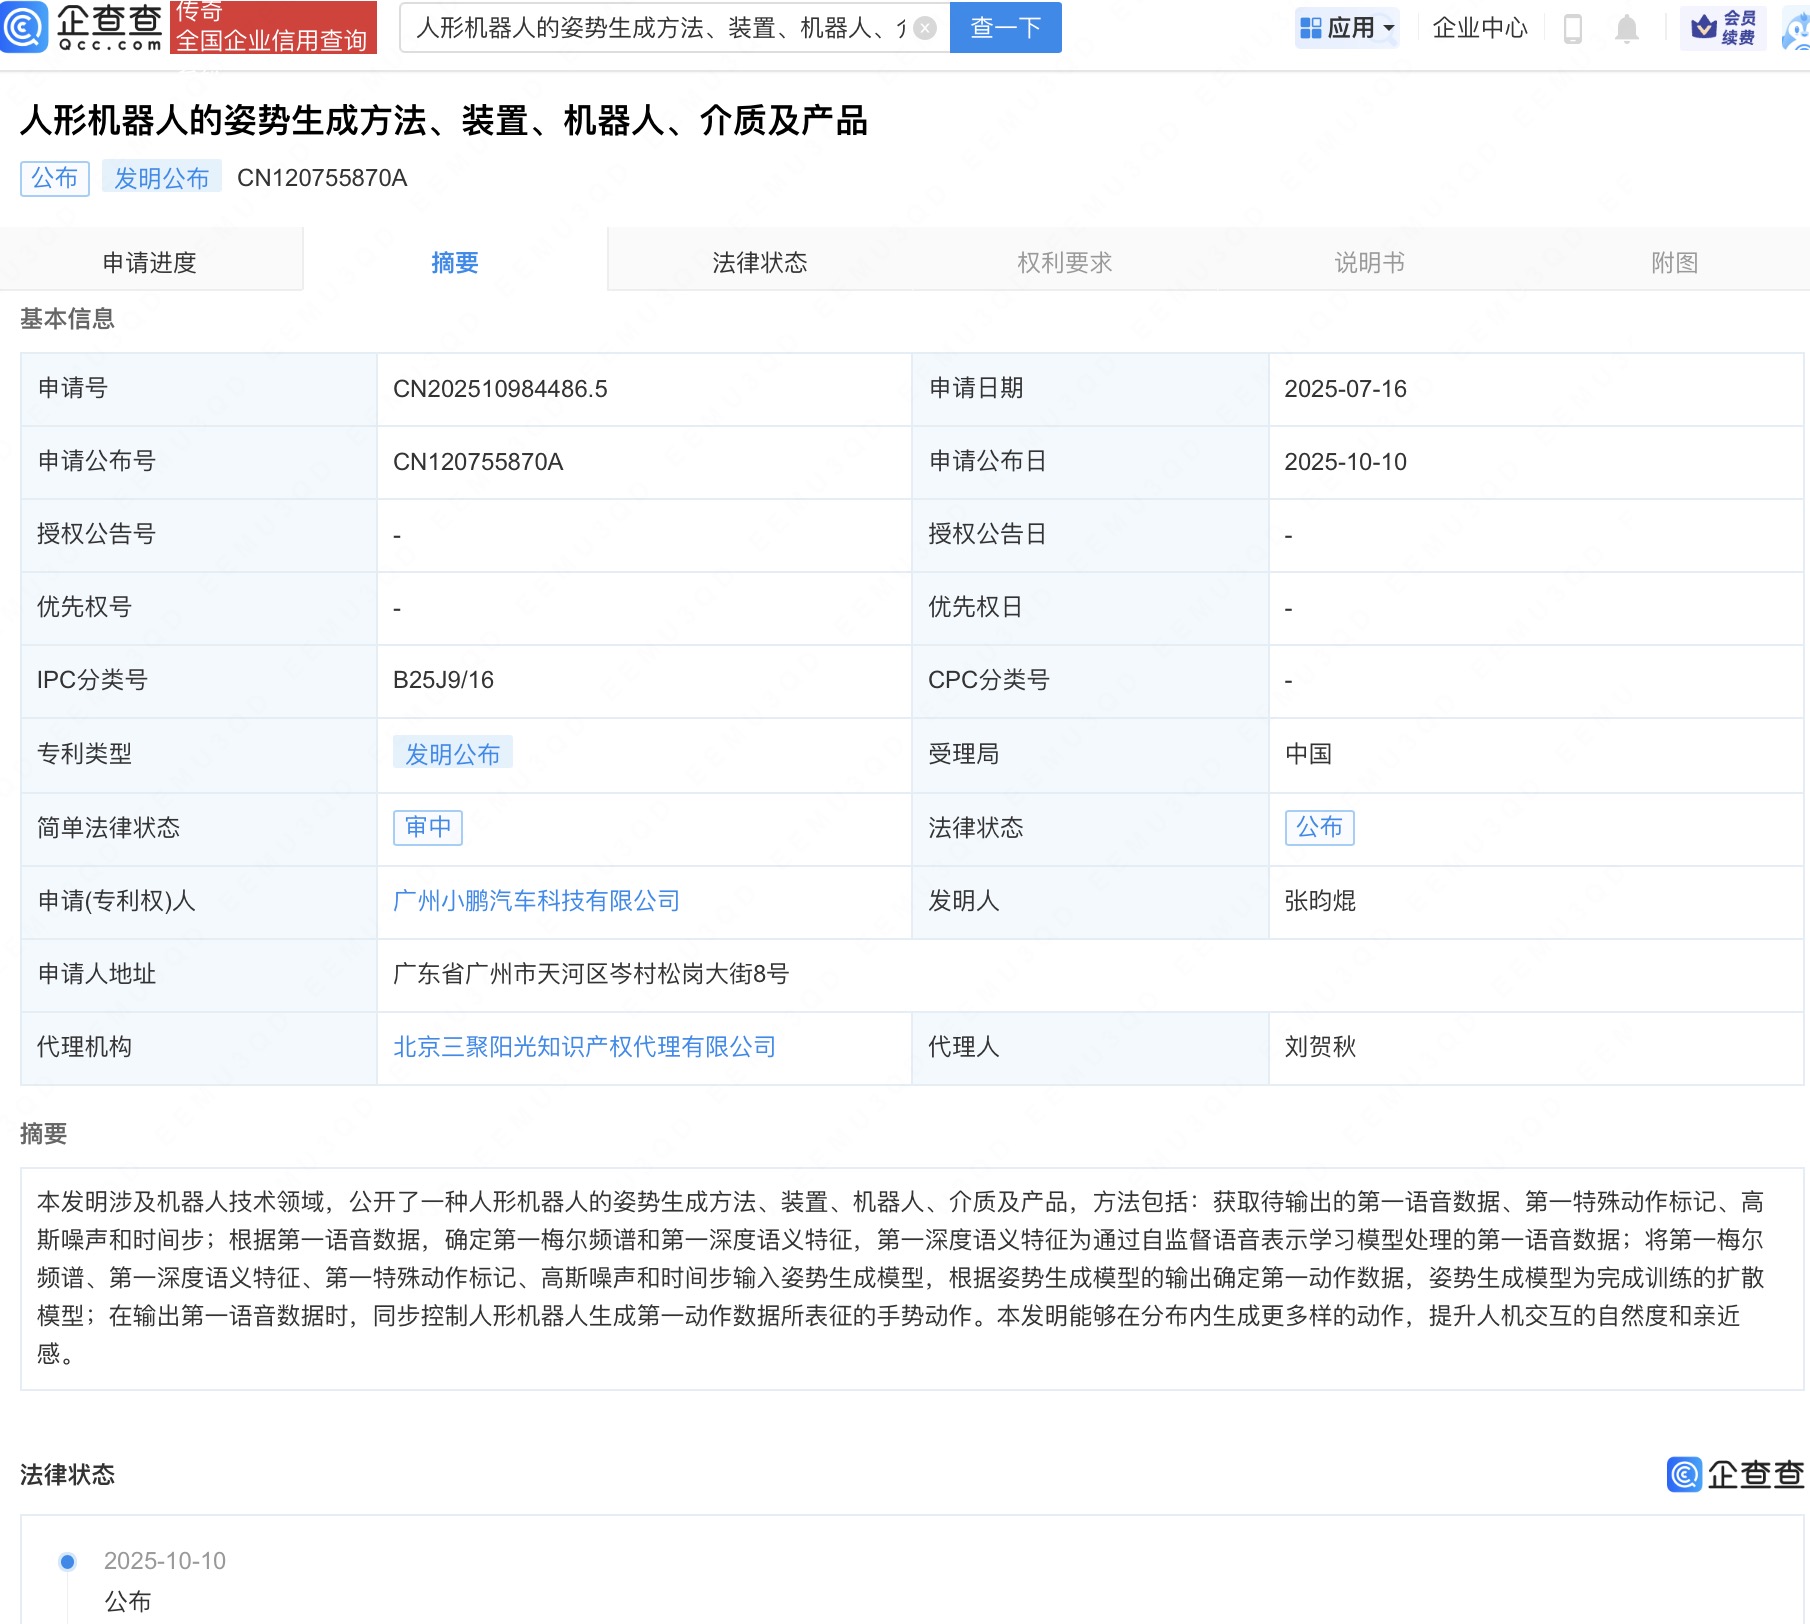This screenshot has height=1624, width=1810.
Task: Click the 审中 legal status tag
Action: coord(427,828)
